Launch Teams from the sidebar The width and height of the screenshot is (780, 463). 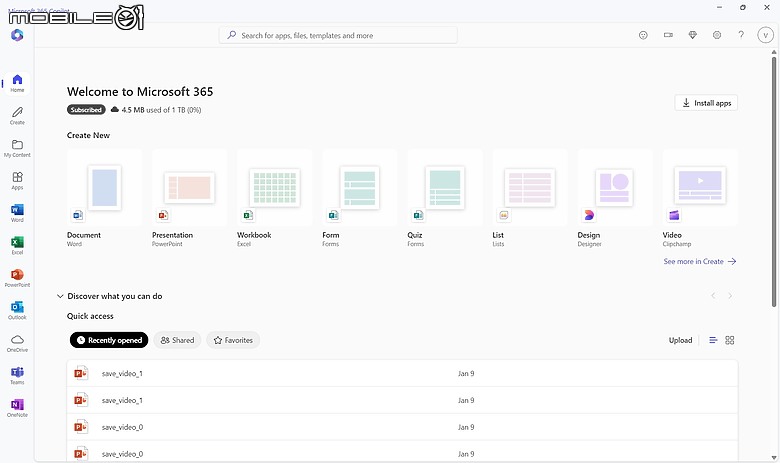(17, 375)
